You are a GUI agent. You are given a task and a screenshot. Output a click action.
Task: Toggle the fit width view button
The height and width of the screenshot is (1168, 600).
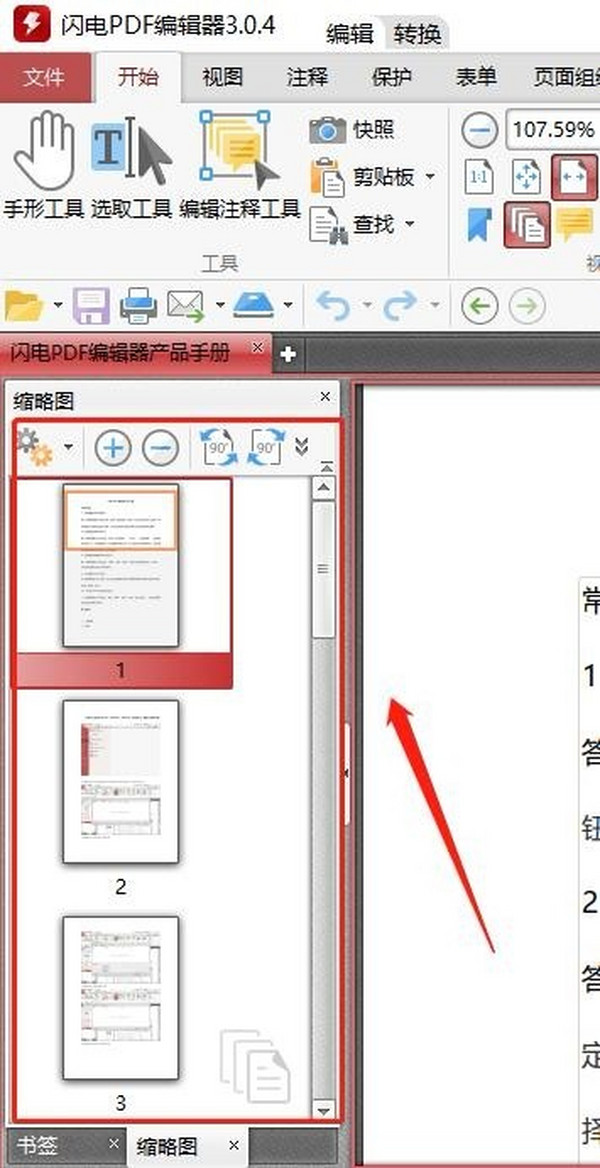tap(574, 177)
